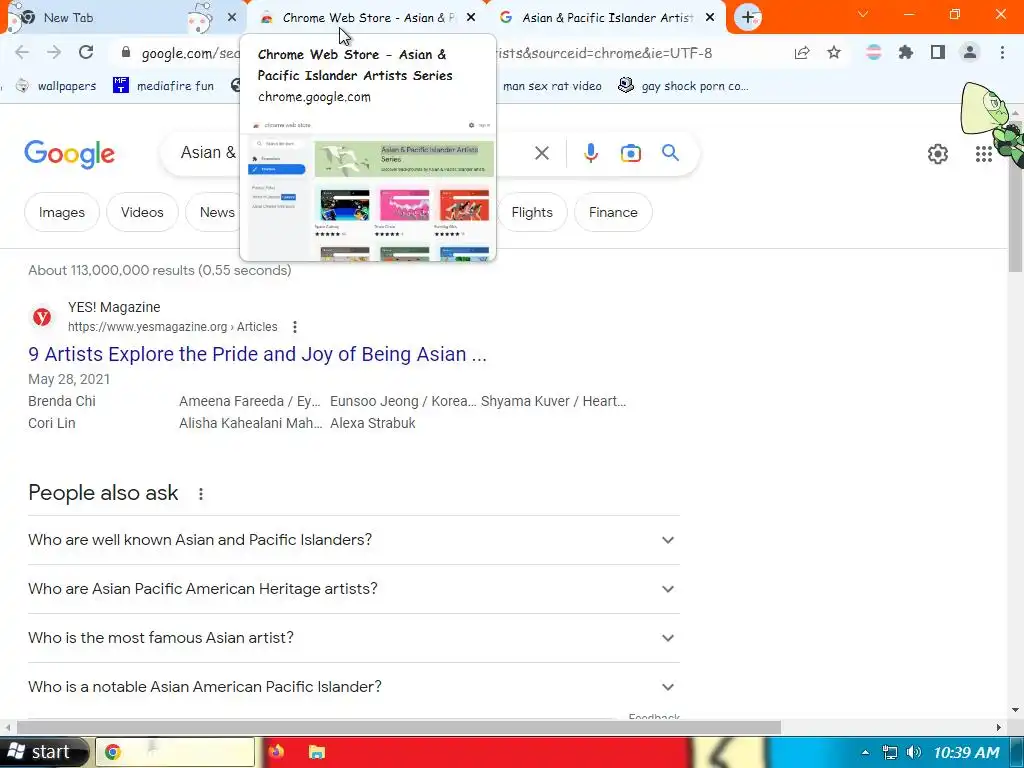1024x768 pixels.
Task: Open the wallpapers bookmark
Action: [56, 86]
